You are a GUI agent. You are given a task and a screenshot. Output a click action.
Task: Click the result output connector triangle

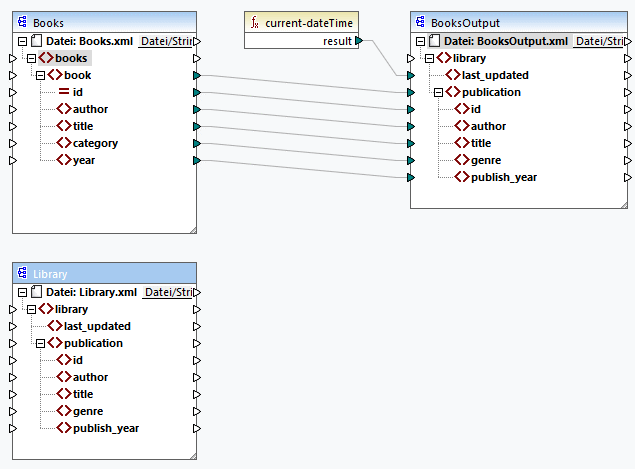click(359, 41)
